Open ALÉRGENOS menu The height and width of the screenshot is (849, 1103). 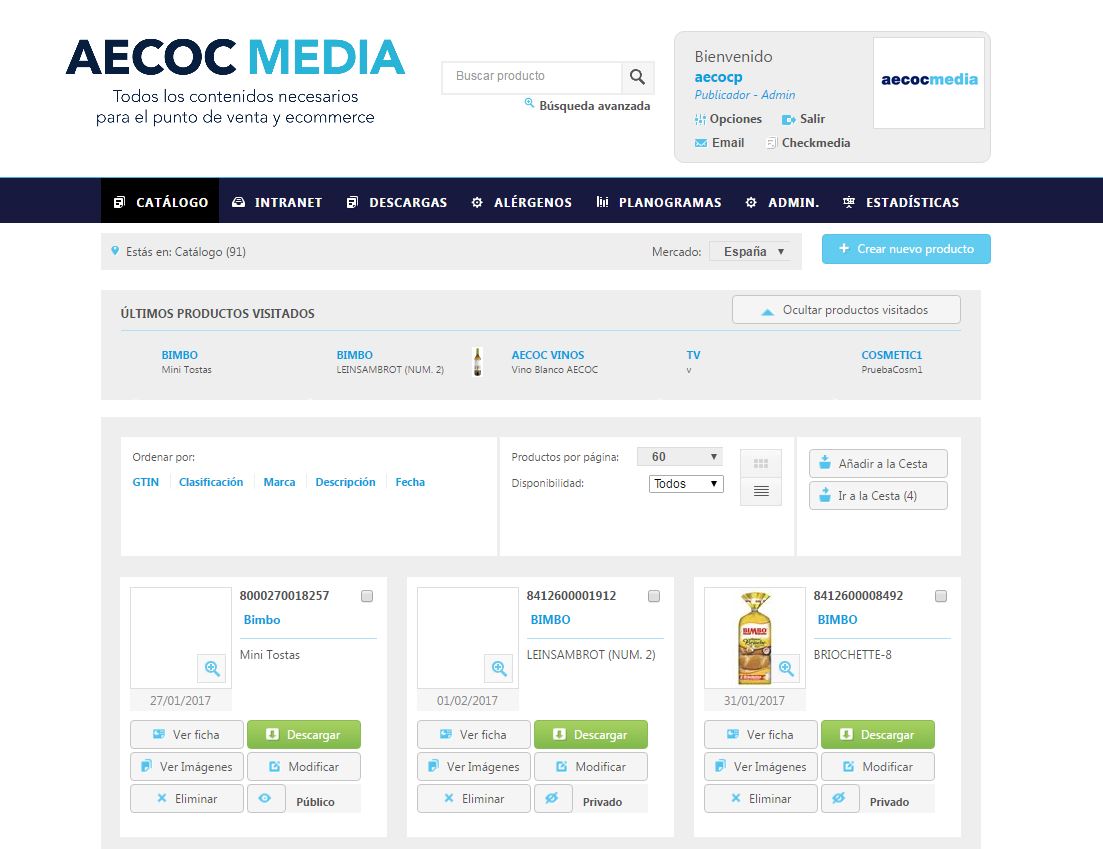pos(521,202)
